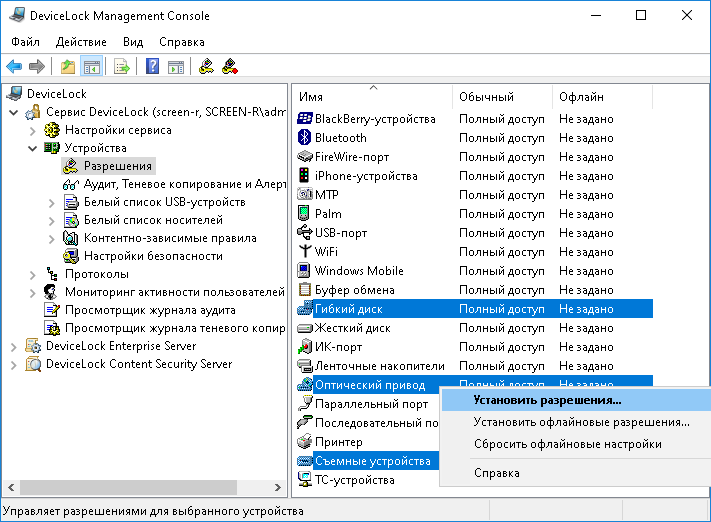The width and height of the screenshot is (711, 522).
Task: Click the Up one level folder icon
Action: pos(68,67)
